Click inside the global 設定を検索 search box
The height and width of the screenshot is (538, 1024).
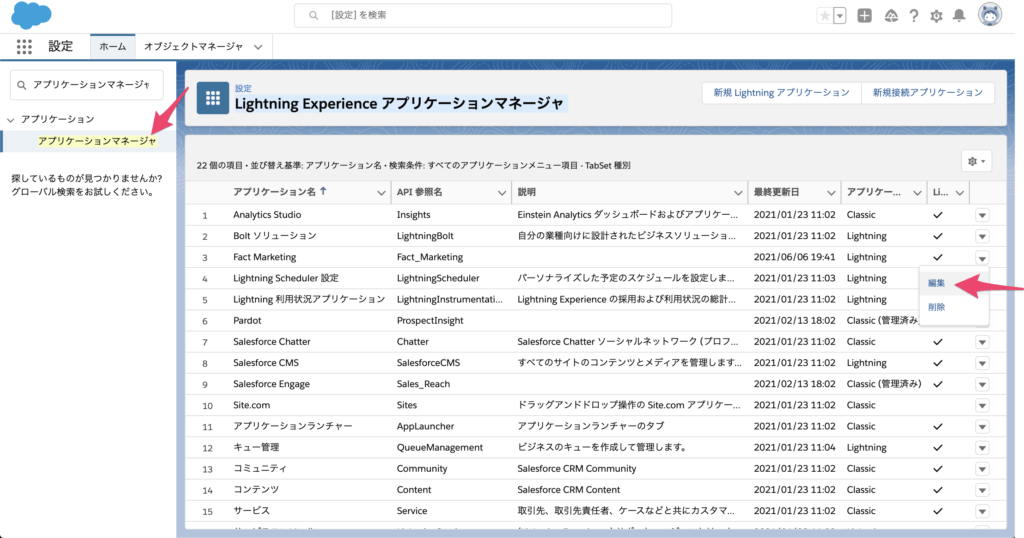tap(483, 15)
